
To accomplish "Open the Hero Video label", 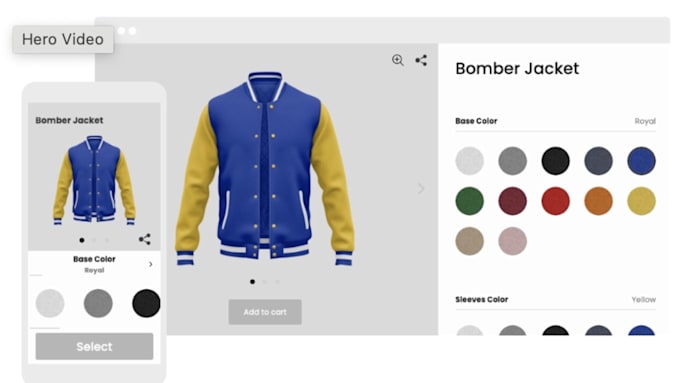I will 63,39.
